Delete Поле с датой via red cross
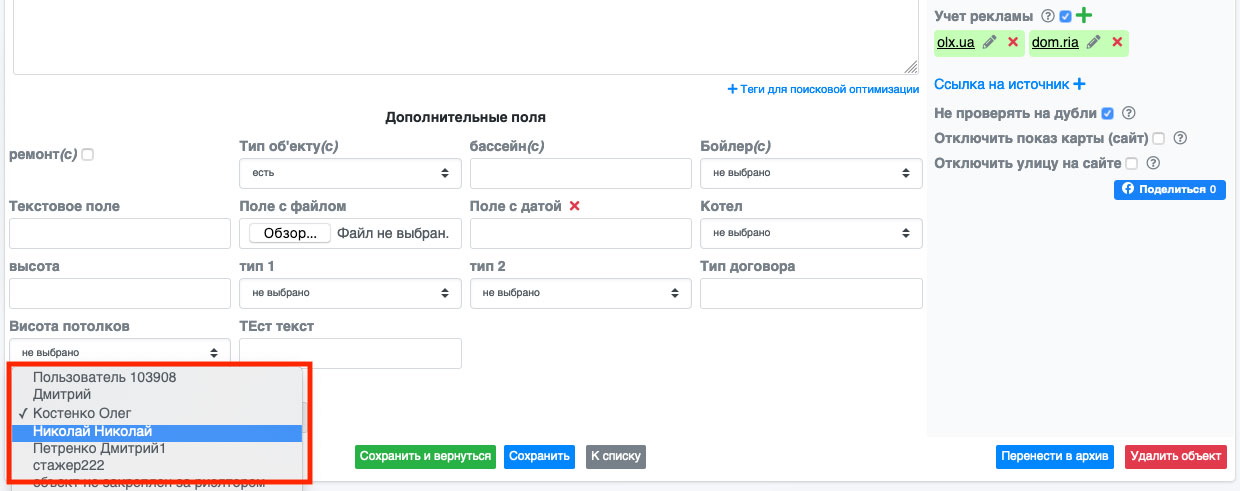The height and width of the screenshot is (491, 1240). (574, 206)
